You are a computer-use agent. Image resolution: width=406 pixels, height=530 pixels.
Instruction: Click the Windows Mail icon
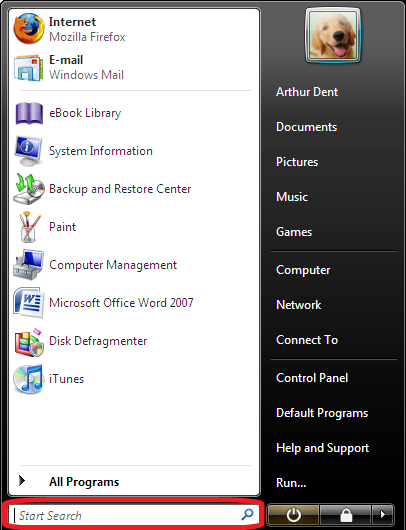[29, 68]
